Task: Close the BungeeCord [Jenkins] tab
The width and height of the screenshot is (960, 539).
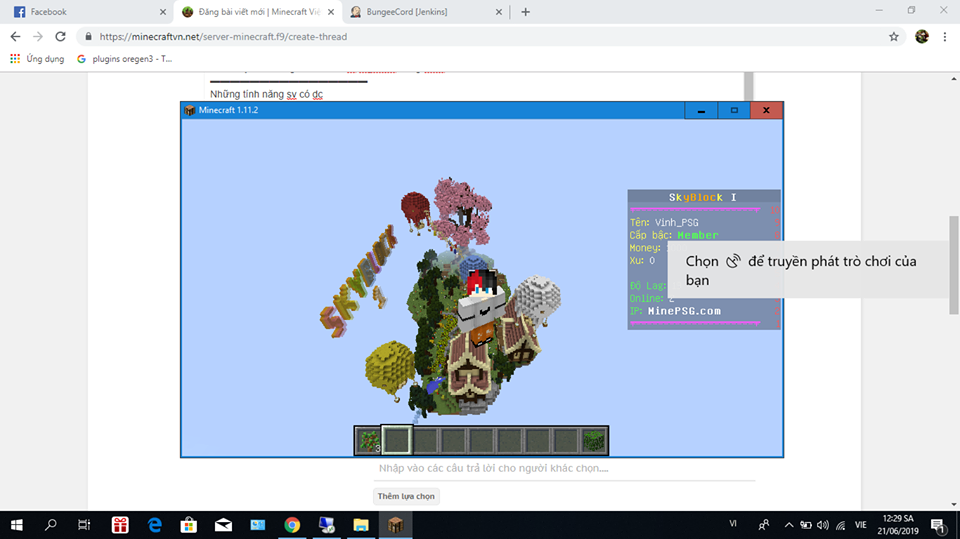Action: click(x=498, y=12)
